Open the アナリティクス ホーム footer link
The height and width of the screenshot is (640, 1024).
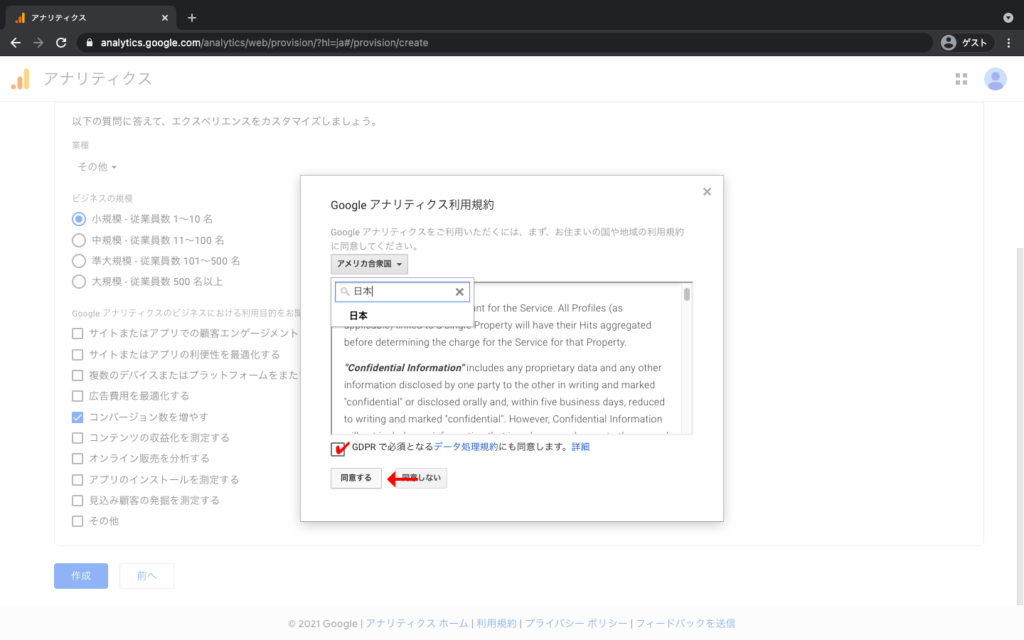click(x=417, y=624)
